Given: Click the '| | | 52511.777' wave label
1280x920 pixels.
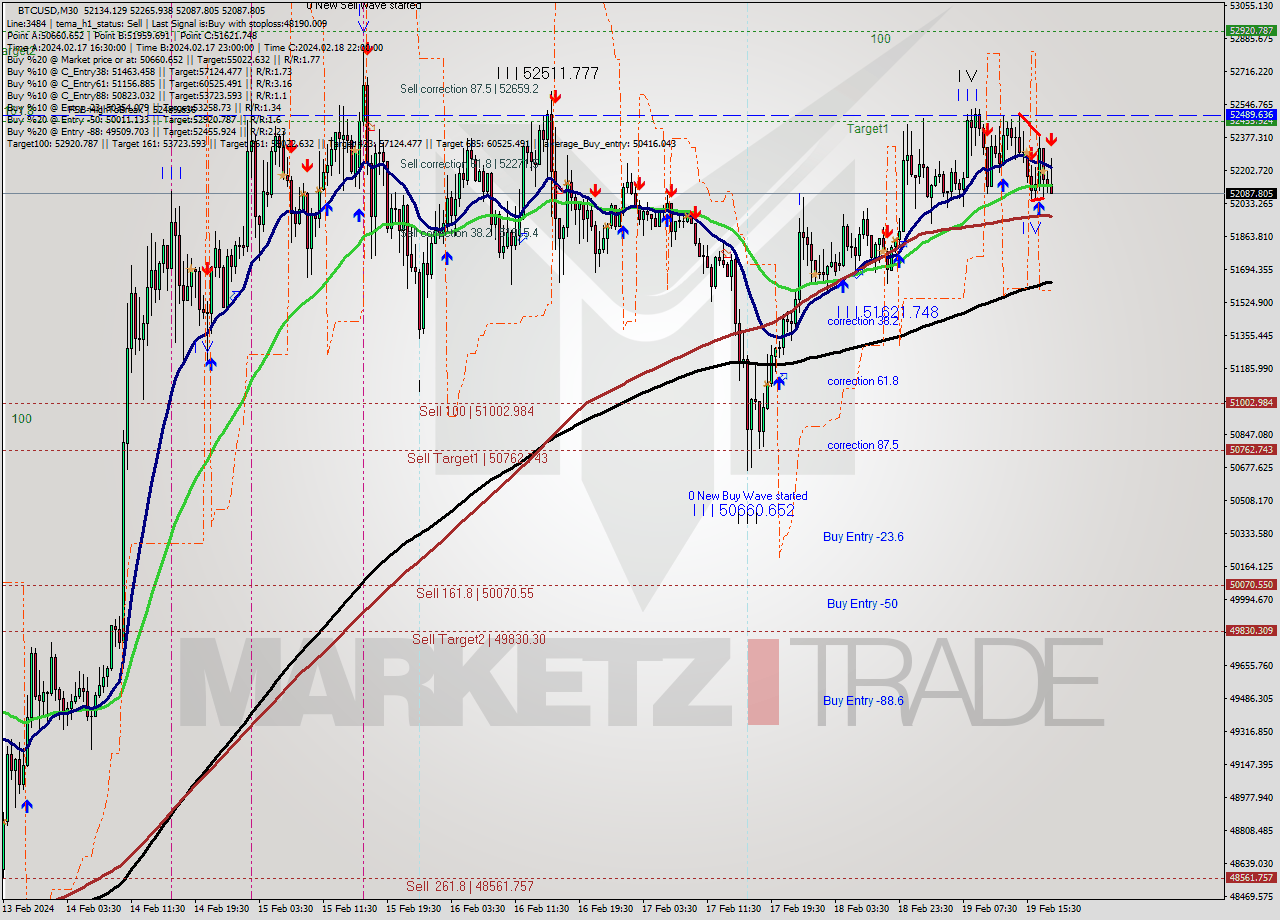Looking at the screenshot, I should (x=548, y=73).
